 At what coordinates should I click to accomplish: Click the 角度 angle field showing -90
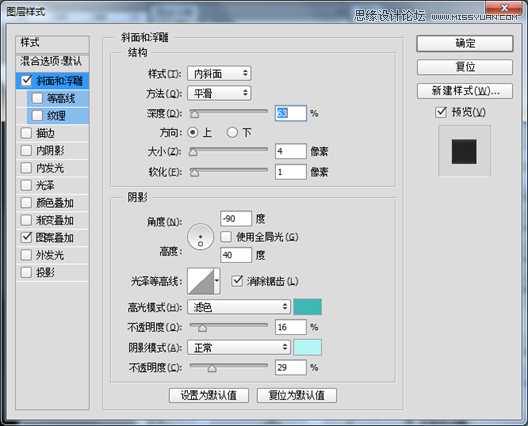pos(236,219)
